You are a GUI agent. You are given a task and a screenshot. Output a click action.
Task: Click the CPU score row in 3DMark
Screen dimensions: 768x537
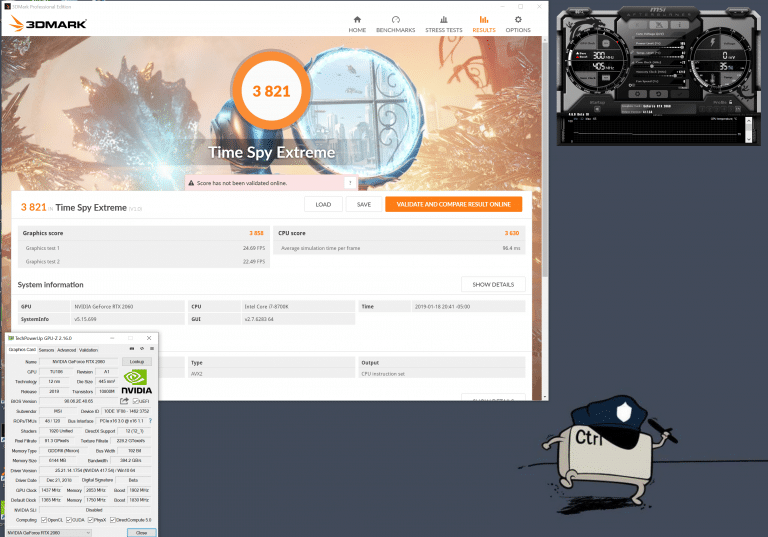[x=399, y=233]
